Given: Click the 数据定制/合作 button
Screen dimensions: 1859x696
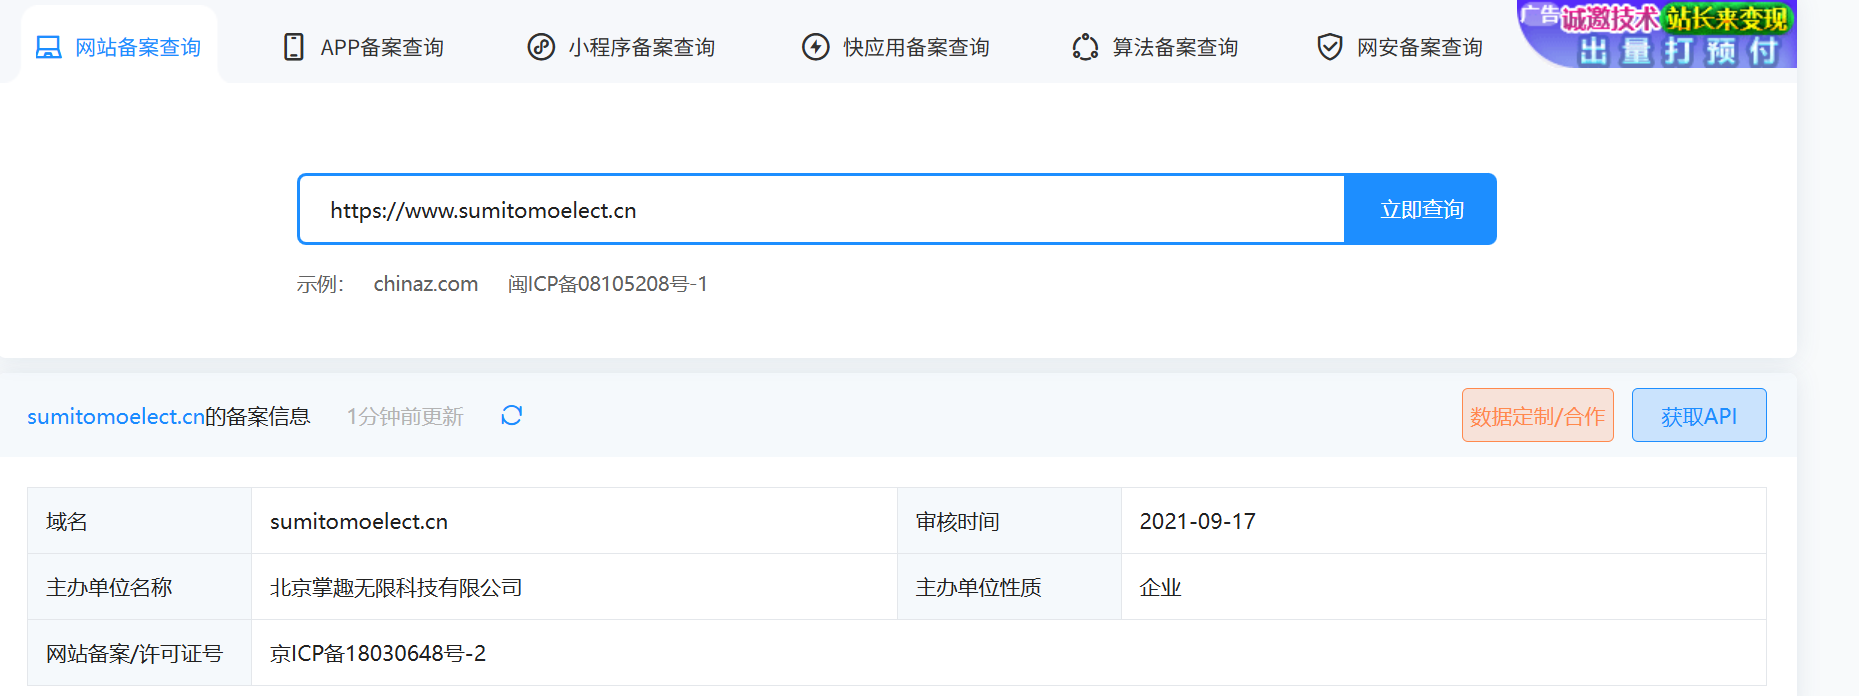Looking at the screenshot, I should click(1538, 415).
